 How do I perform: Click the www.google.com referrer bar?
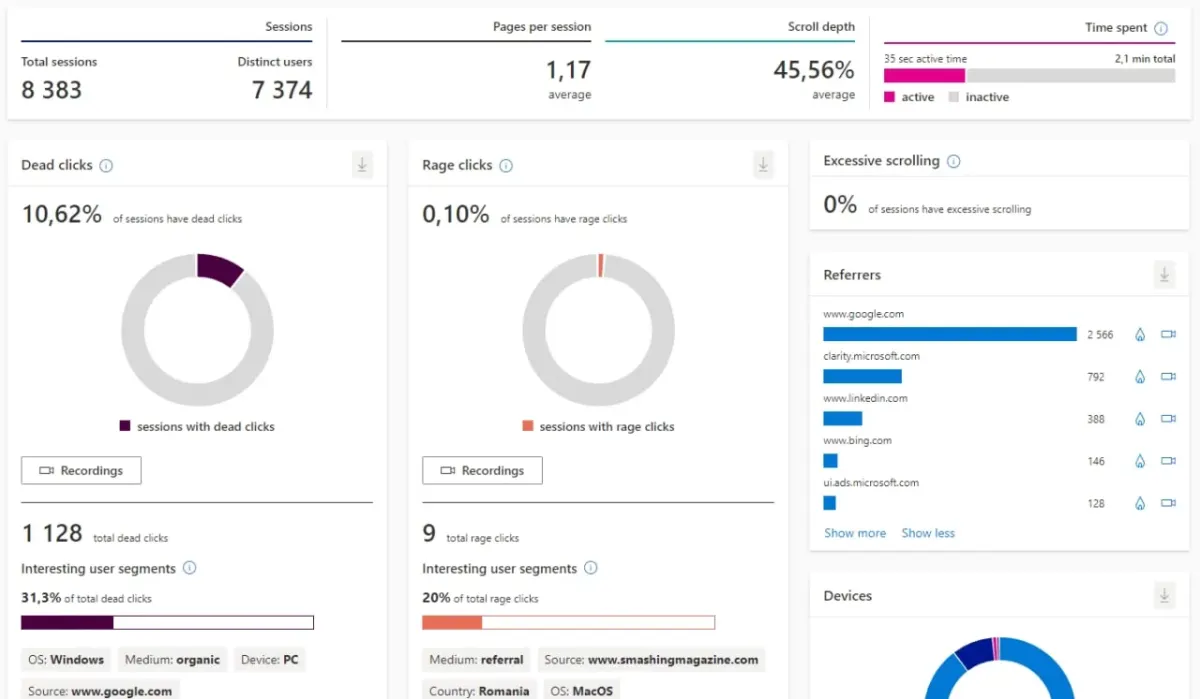pos(950,334)
